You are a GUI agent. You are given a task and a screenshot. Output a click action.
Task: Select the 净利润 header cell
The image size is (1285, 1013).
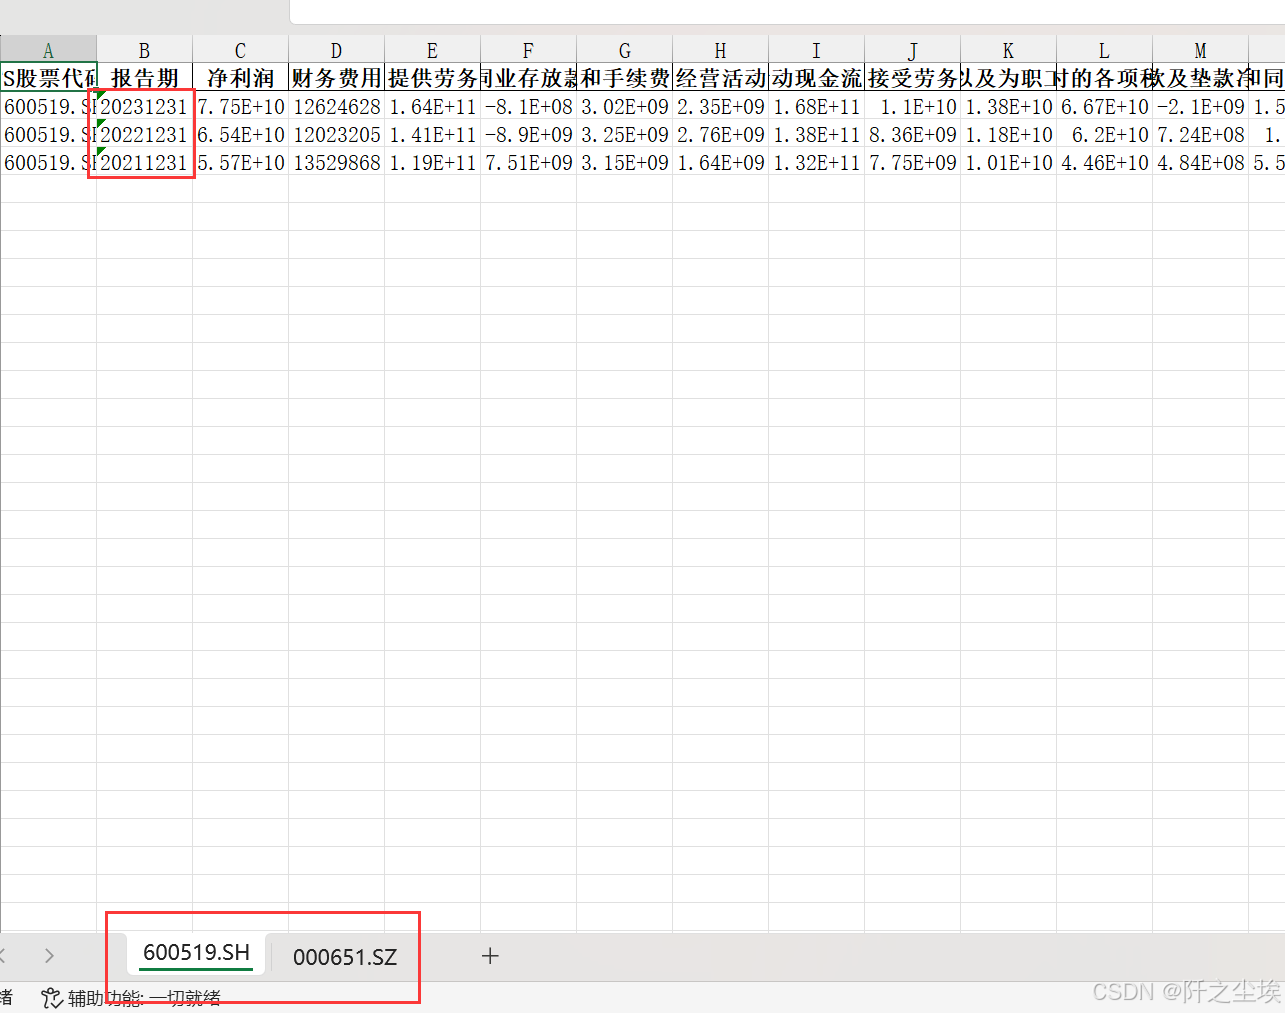click(x=240, y=78)
